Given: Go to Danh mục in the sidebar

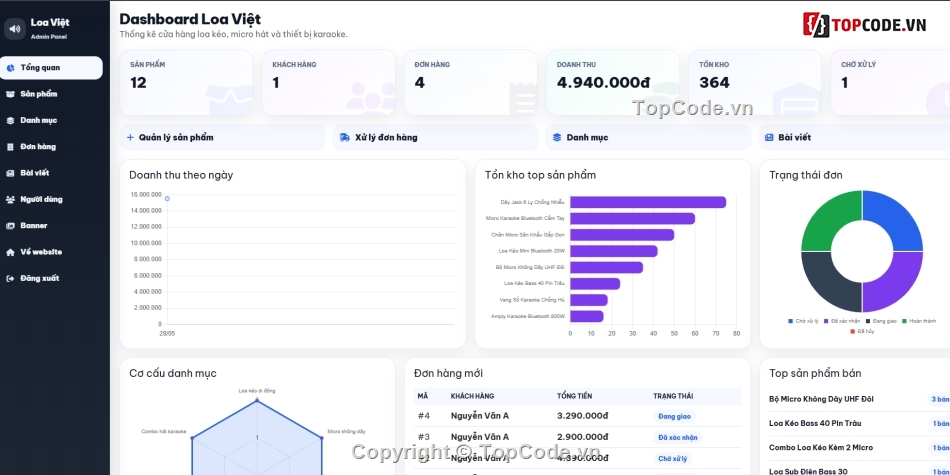Looking at the screenshot, I should 51,121.
